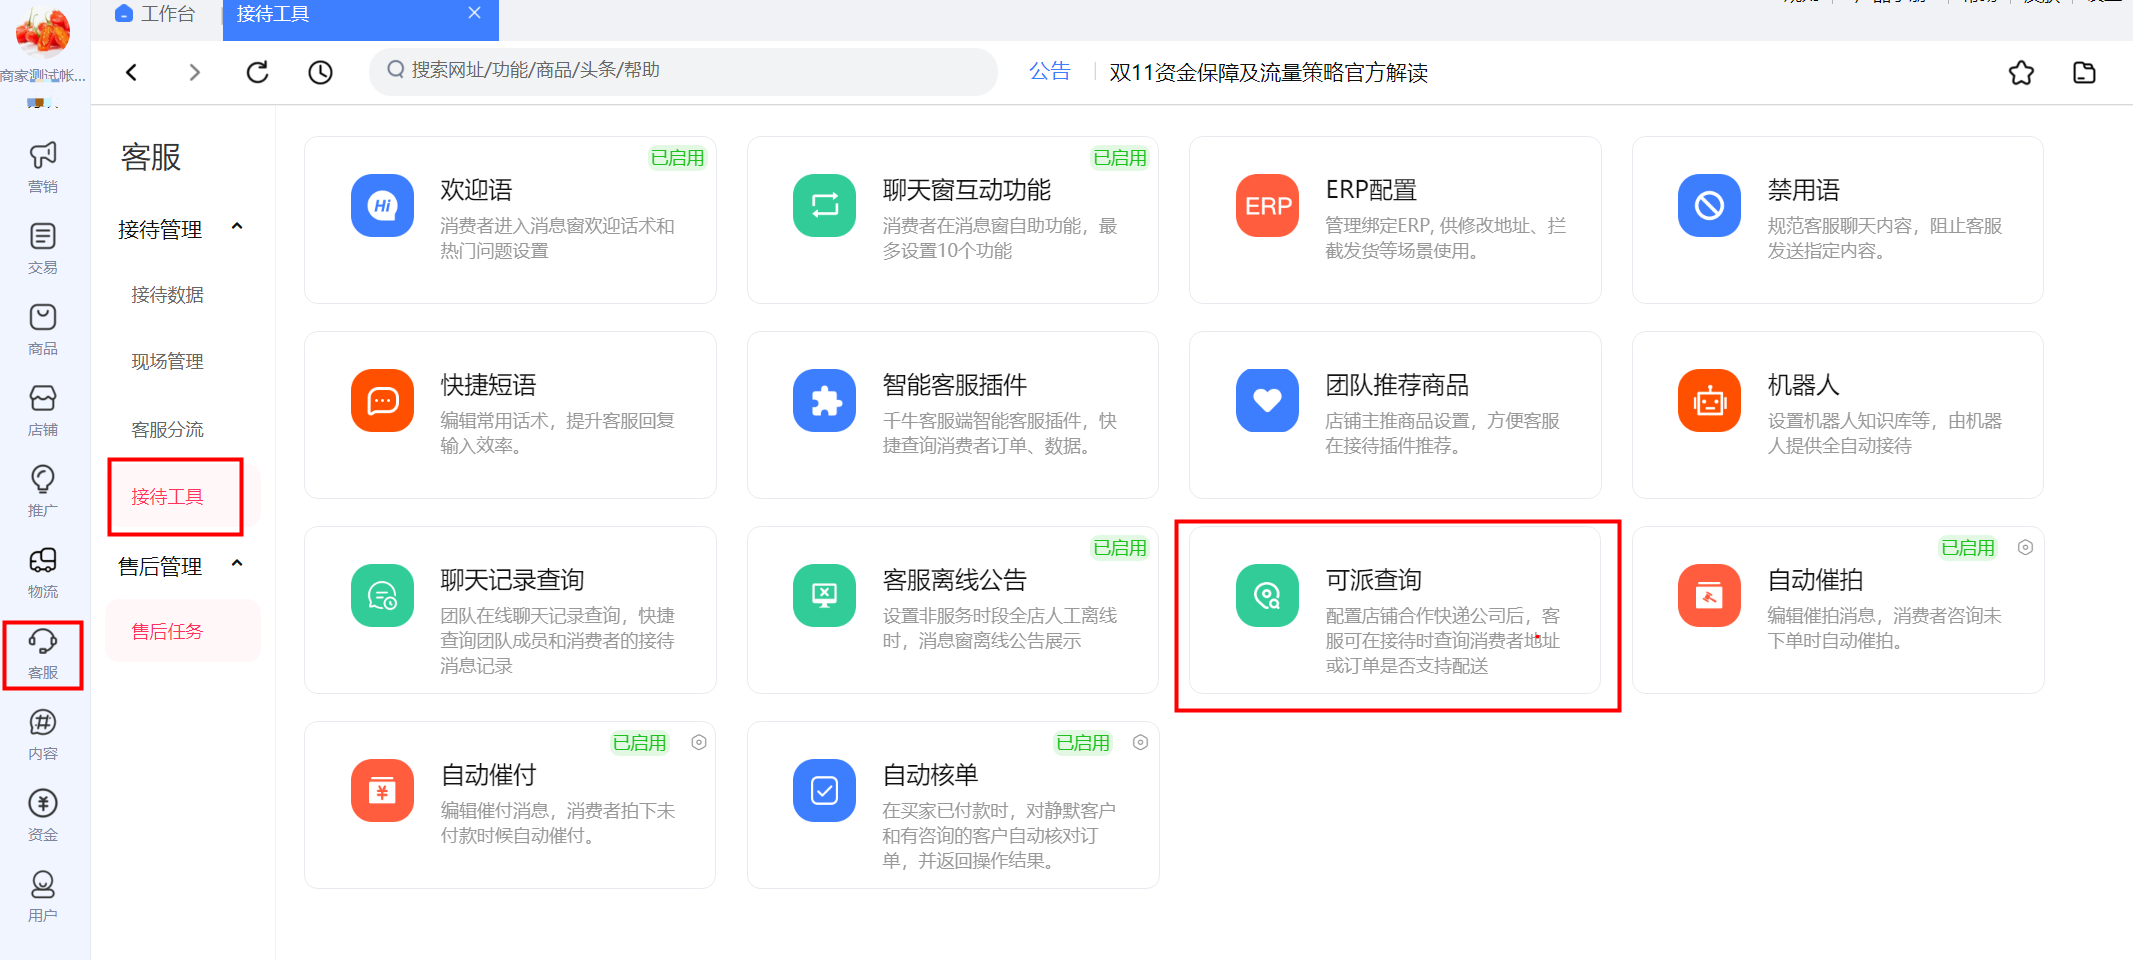Open the 自动核单 card title
The width and height of the screenshot is (2133, 960).
930,775
